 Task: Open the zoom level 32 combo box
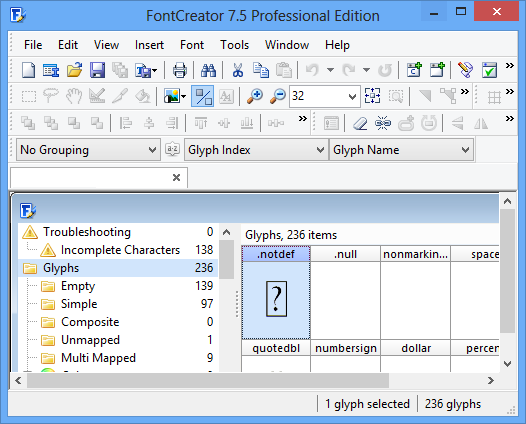tap(325, 97)
